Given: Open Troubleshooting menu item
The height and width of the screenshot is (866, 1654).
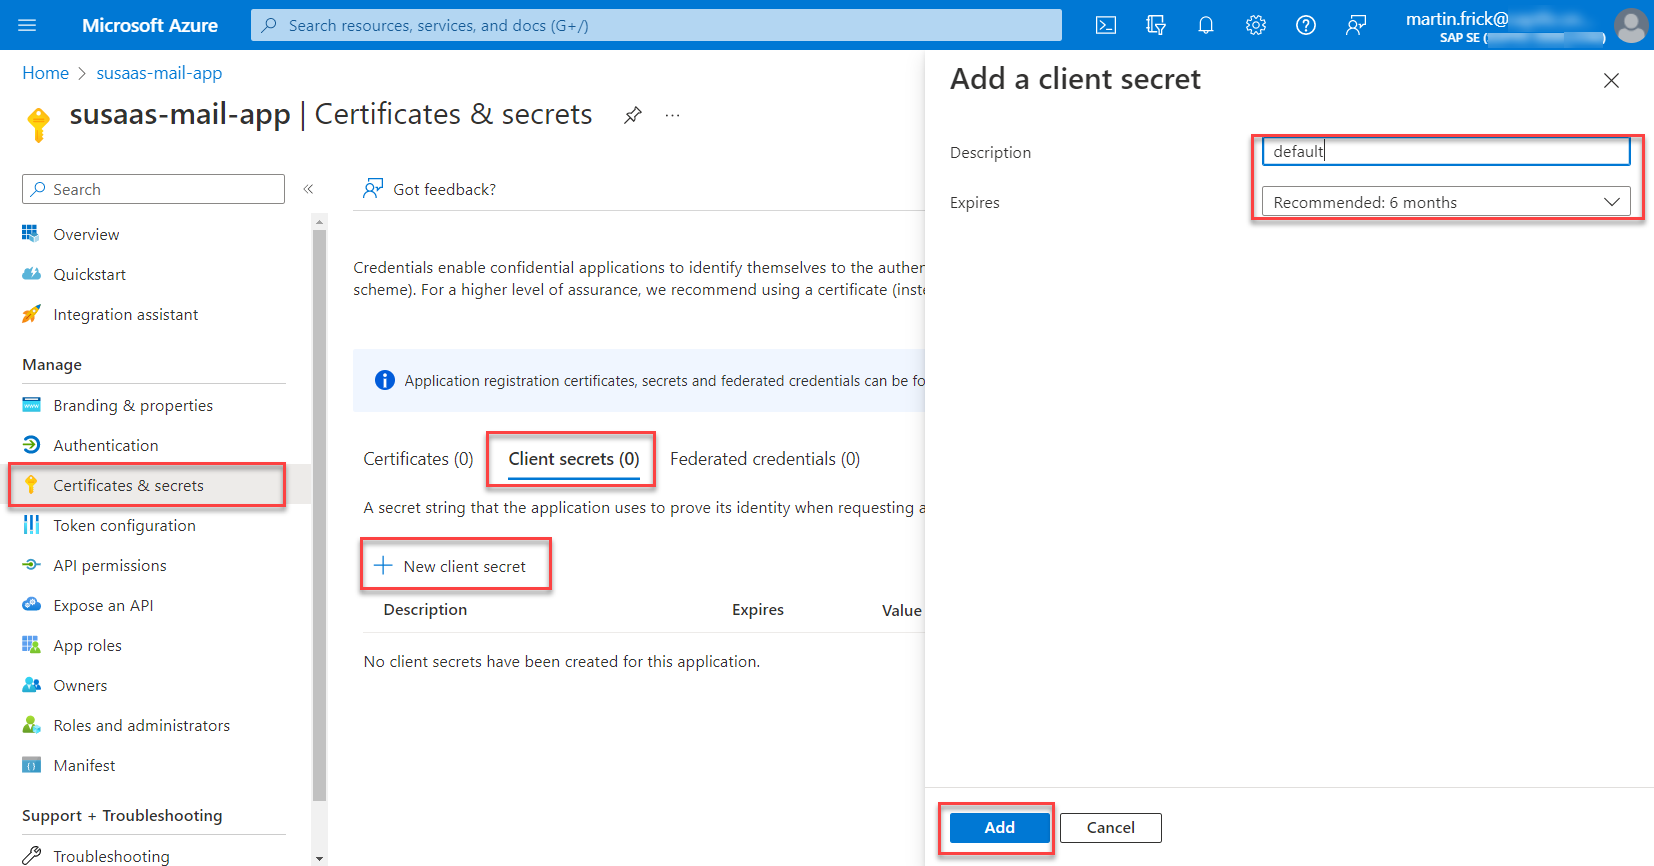Looking at the screenshot, I should [x=111, y=856].
